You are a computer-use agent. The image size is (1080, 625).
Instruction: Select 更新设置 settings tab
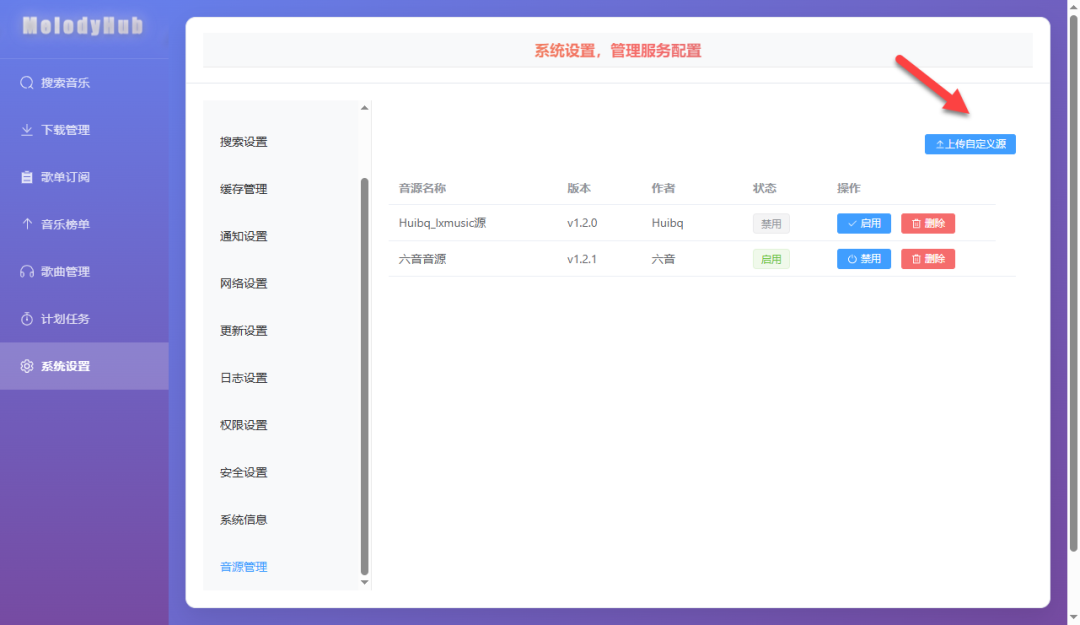[x=243, y=331]
